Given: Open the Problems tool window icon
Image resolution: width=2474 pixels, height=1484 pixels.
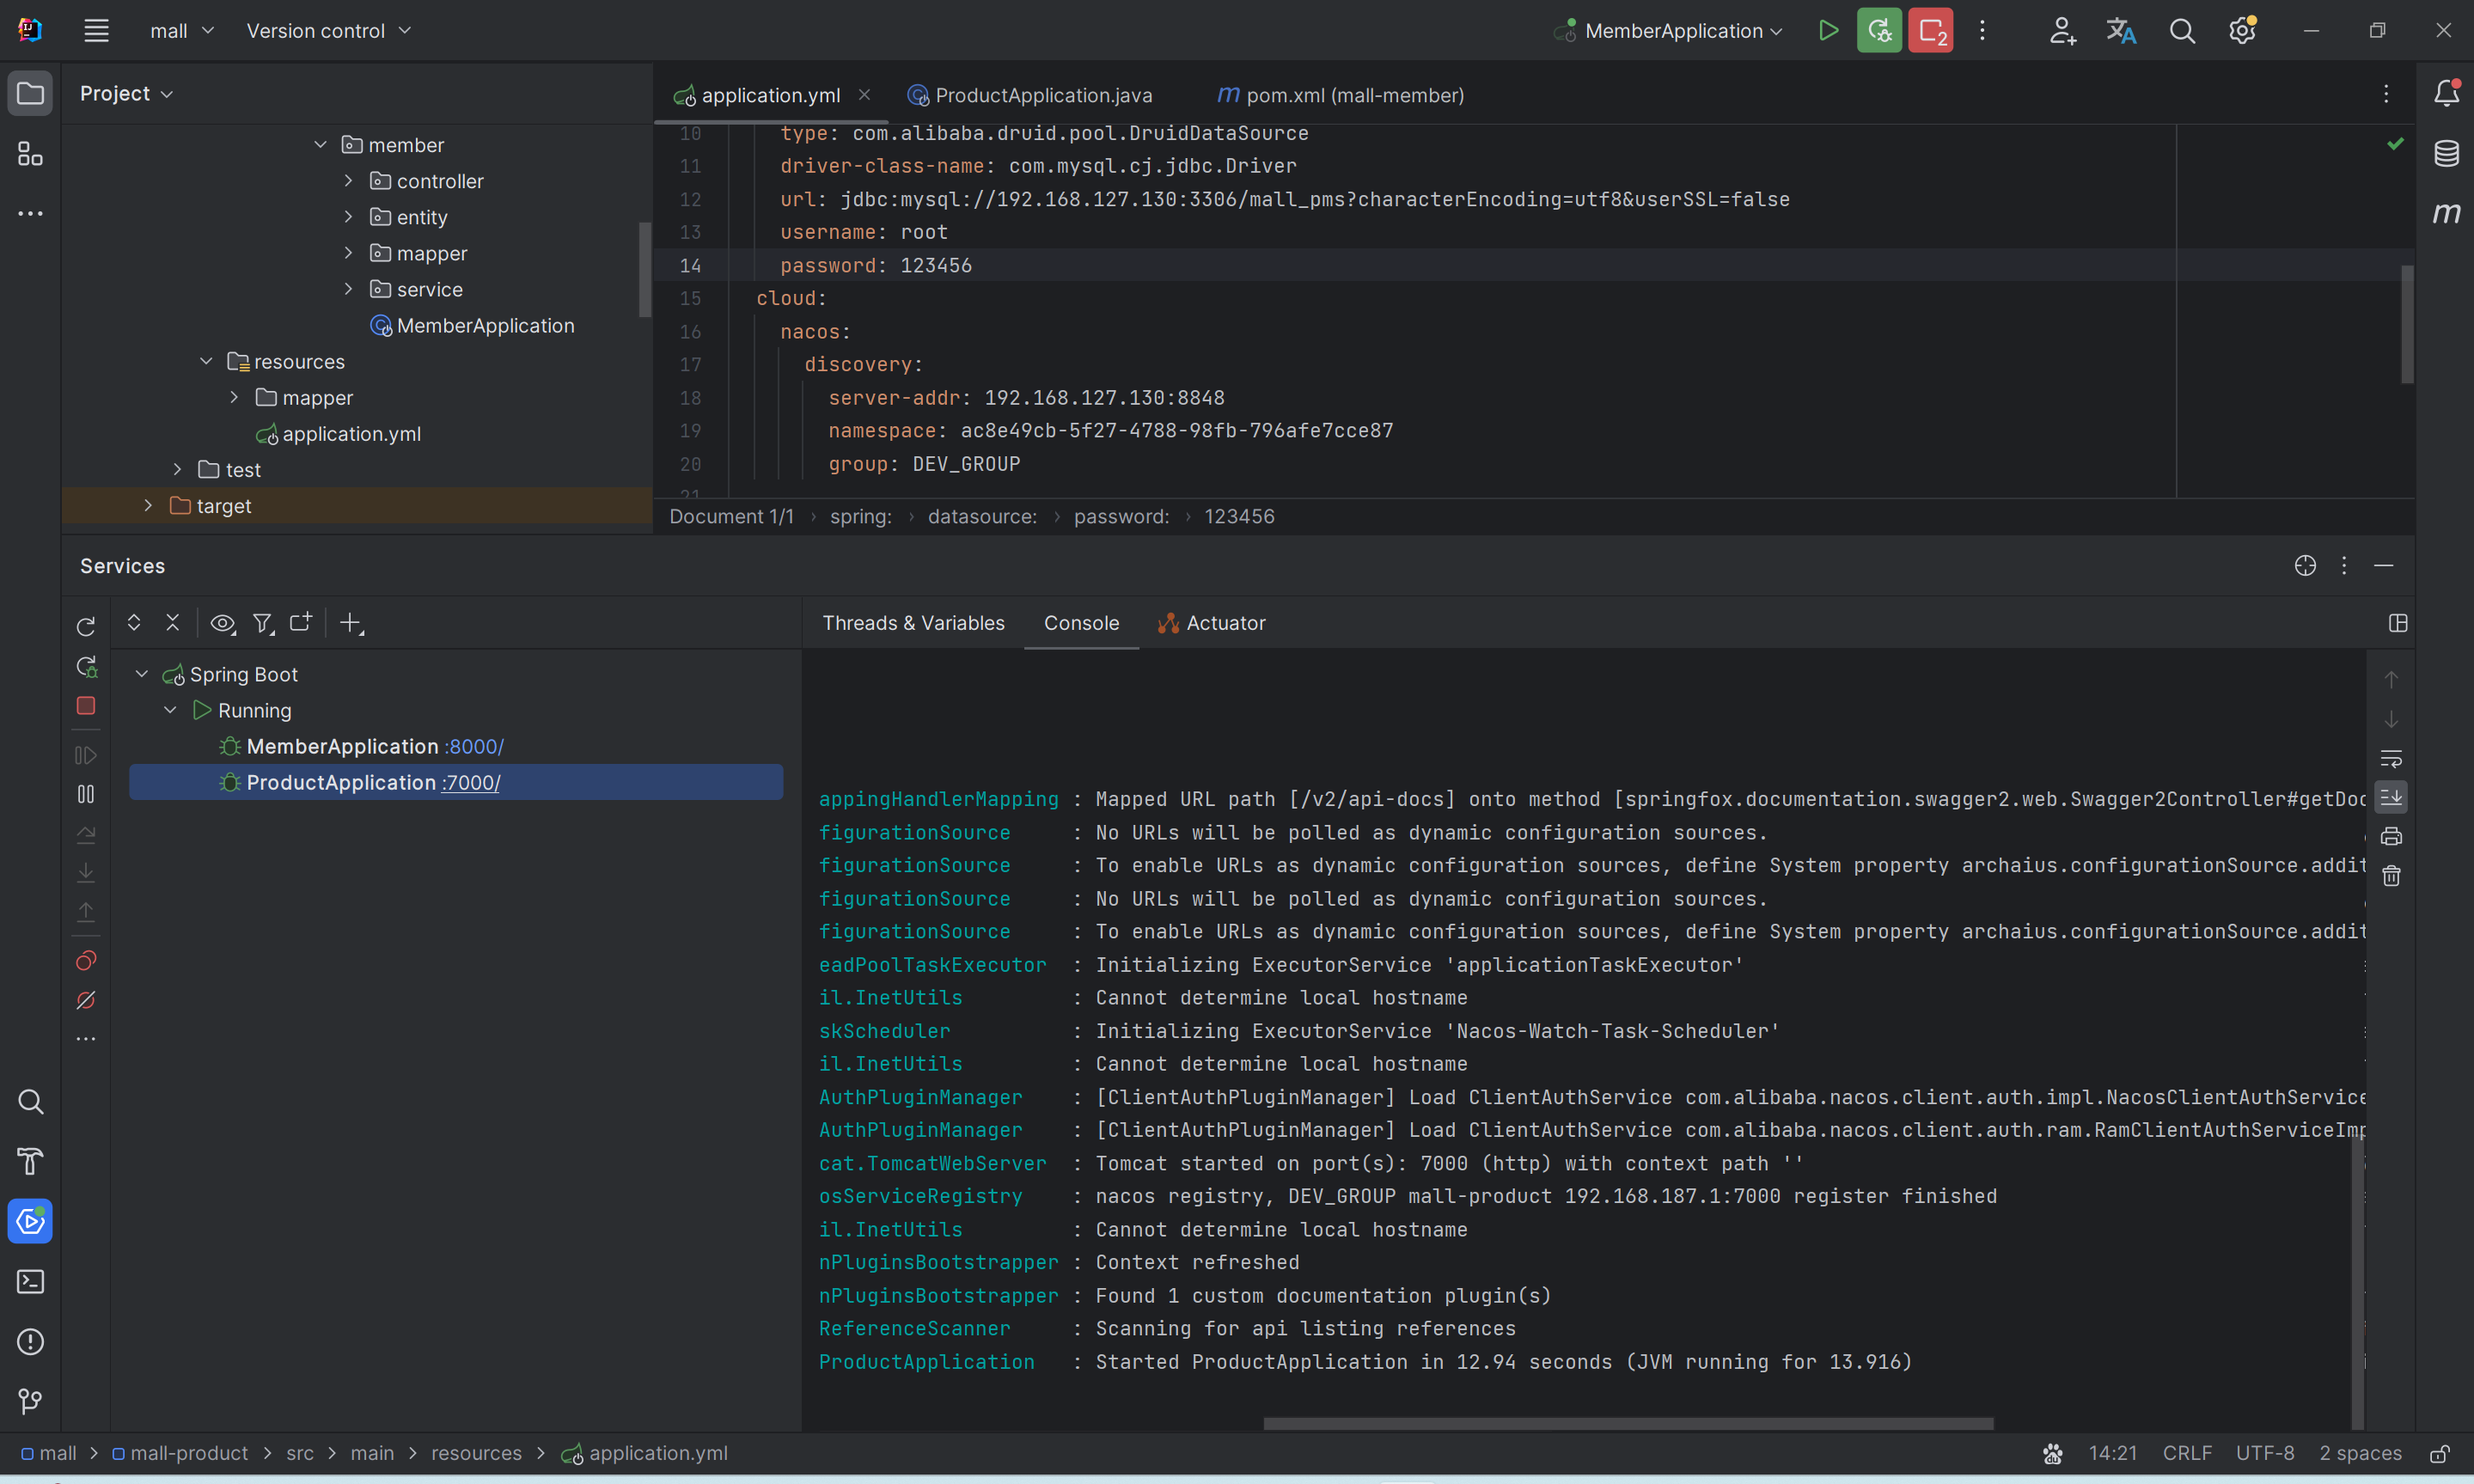Looking at the screenshot, I should (x=30, y=1342).
